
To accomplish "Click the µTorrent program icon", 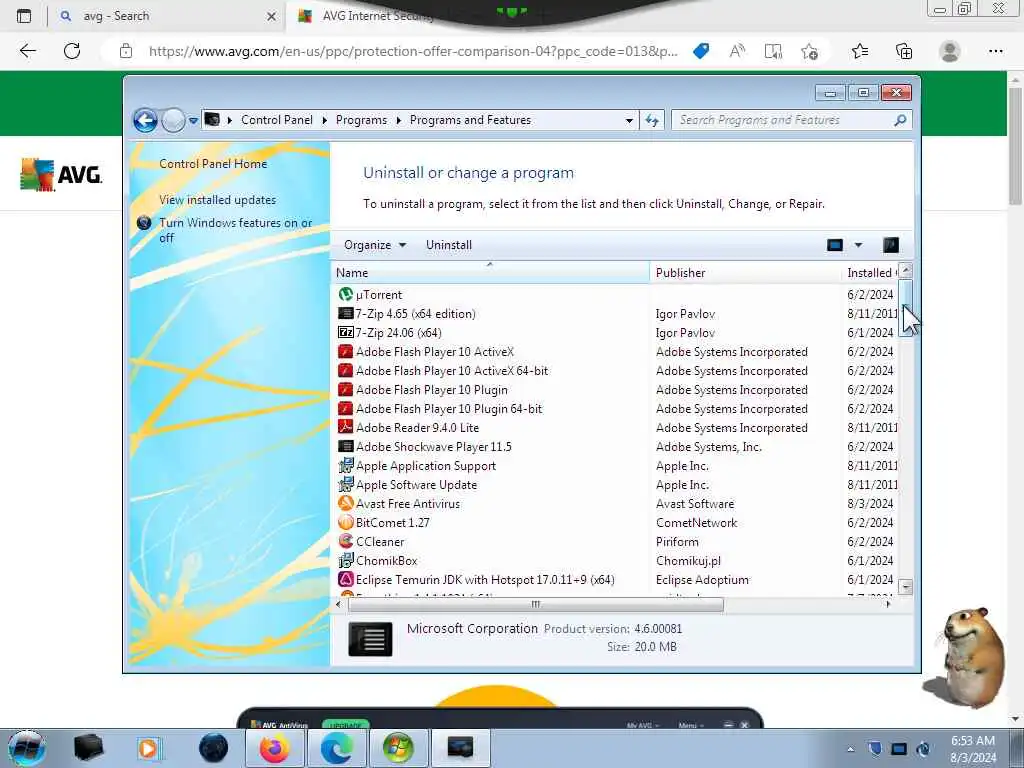I will (345, 295).
